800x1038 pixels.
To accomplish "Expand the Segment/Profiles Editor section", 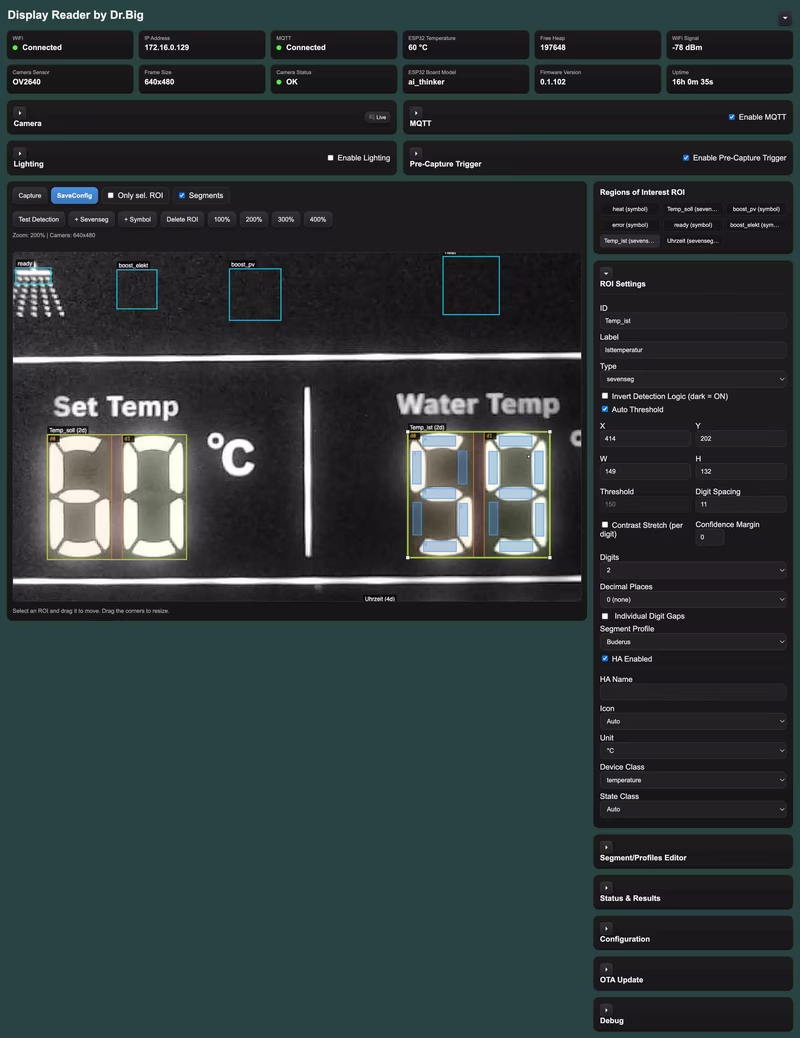I will [606, 847].
